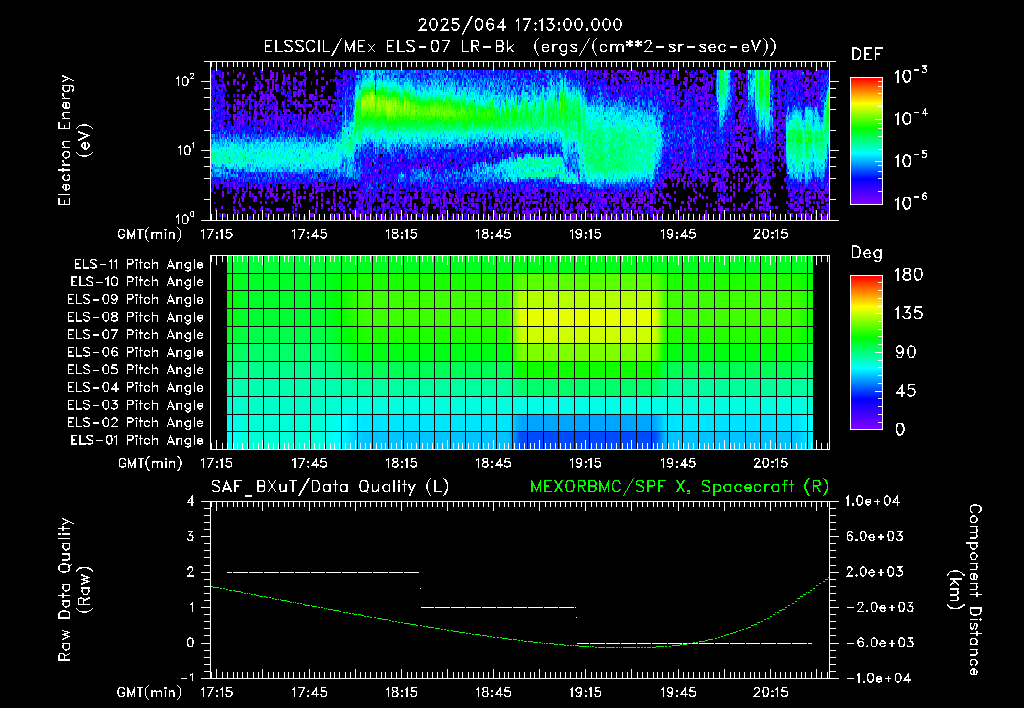This screenshot has width=1024, height=708.
Task: Click the 180 degree colorbar label
Action: [908, 275]
